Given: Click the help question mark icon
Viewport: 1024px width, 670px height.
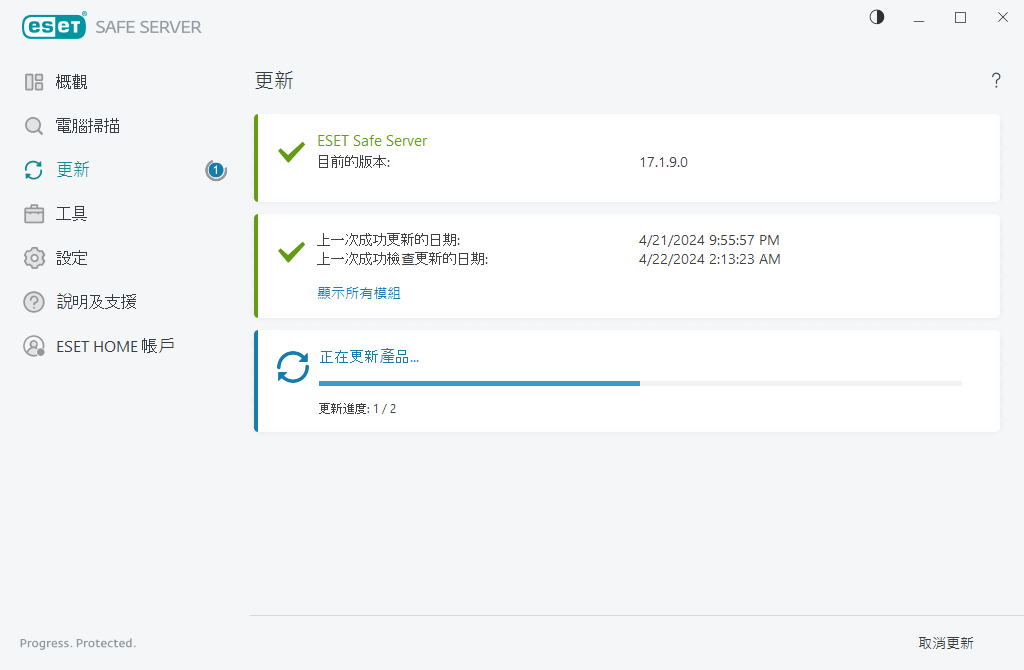Looking at the screenshot, I should [996, 81].
